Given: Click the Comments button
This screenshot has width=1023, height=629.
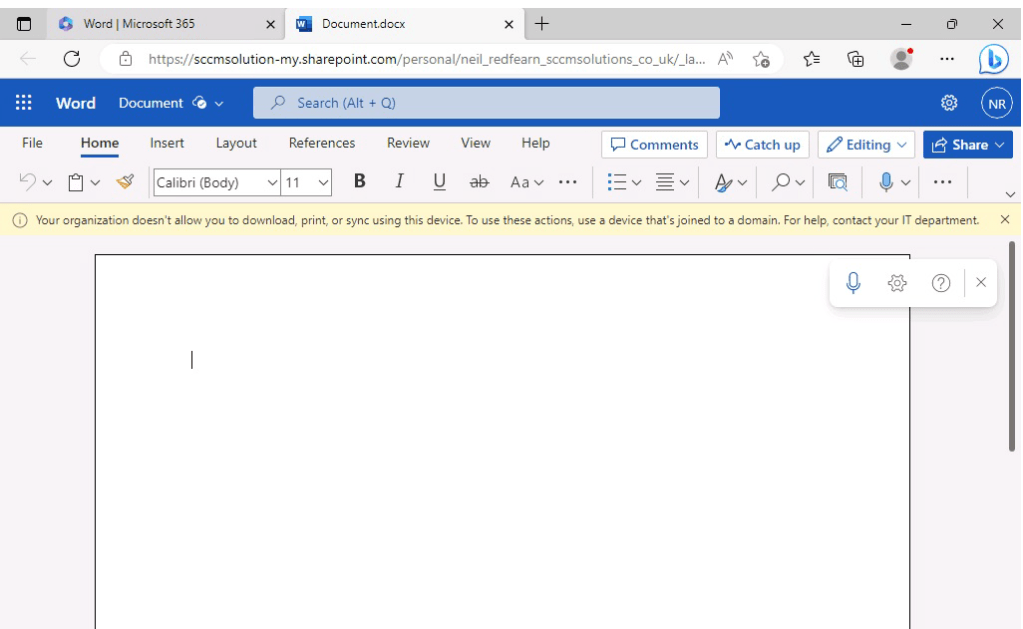Looking at the screenshot, I should pyautogui.click(x=654, y=145).
